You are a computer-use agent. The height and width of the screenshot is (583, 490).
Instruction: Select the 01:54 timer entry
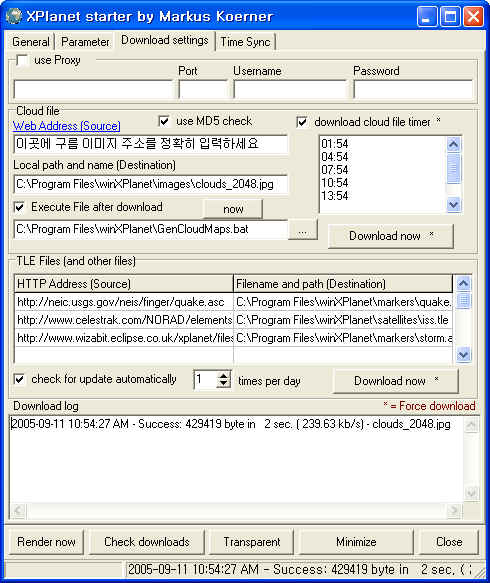pos(335,144)
